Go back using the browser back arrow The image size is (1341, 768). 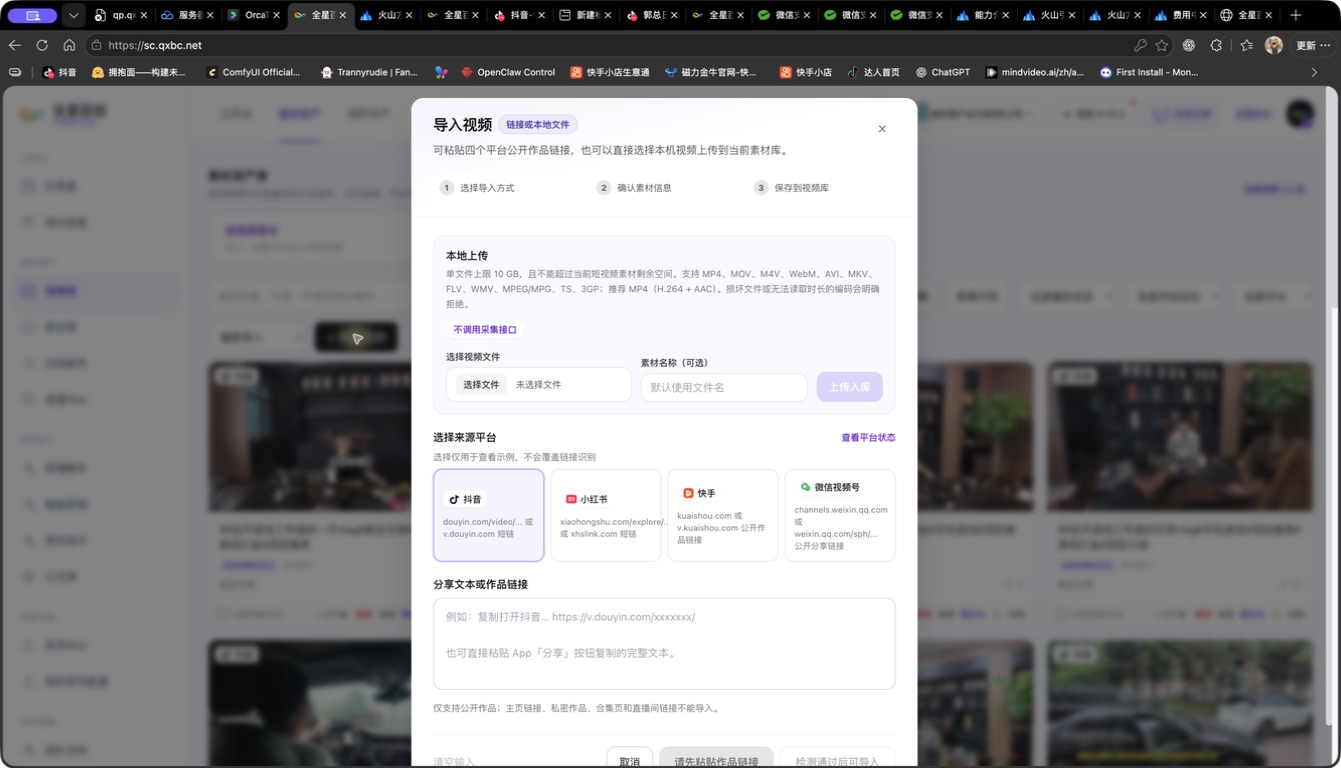pos(14,45)
